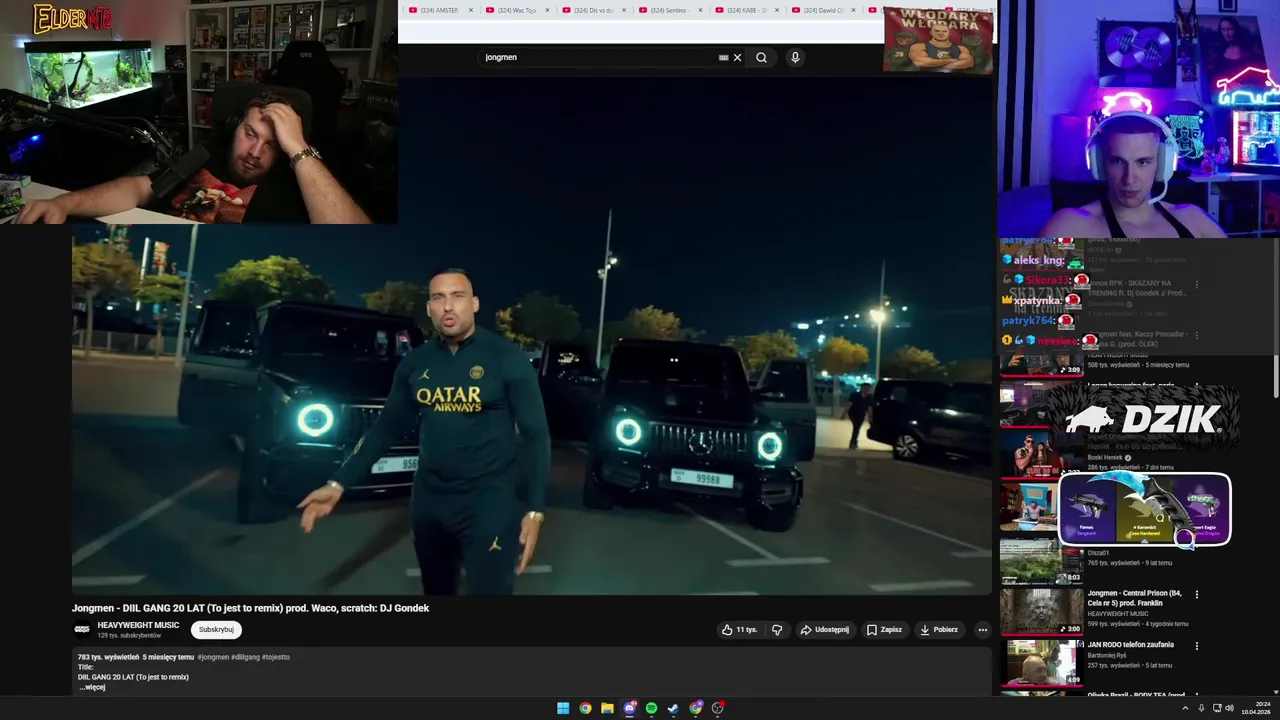This screenshot has width=1280, height=720.
Task: Open the menu for Jongmen - Central Prison video
Action: pos(1197,594)
